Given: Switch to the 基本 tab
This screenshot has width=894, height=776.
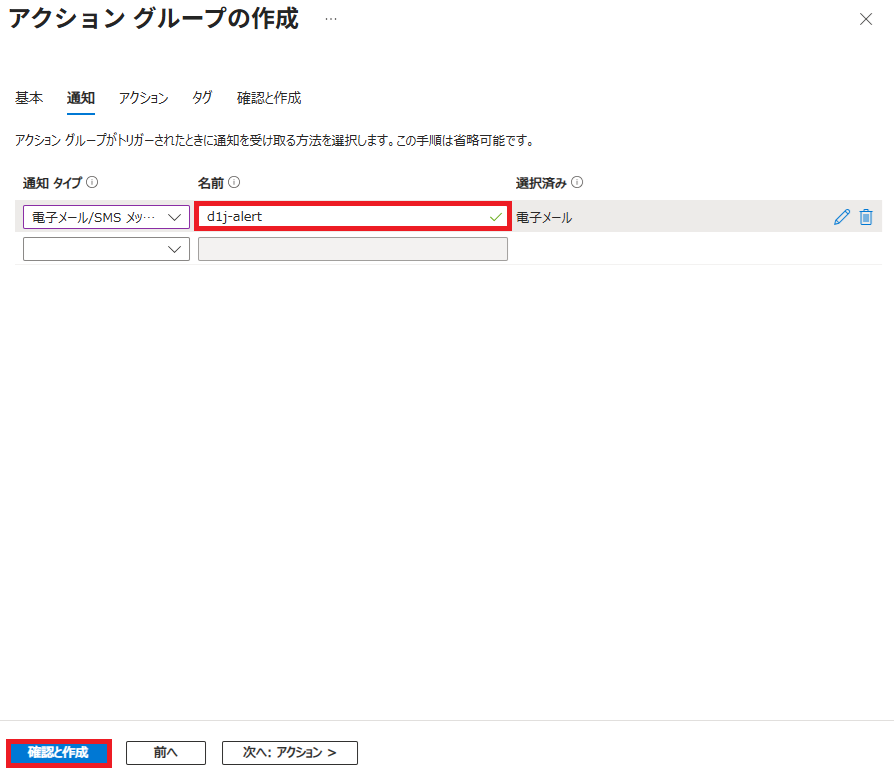Looking at the screenshot, I should 29,98.
